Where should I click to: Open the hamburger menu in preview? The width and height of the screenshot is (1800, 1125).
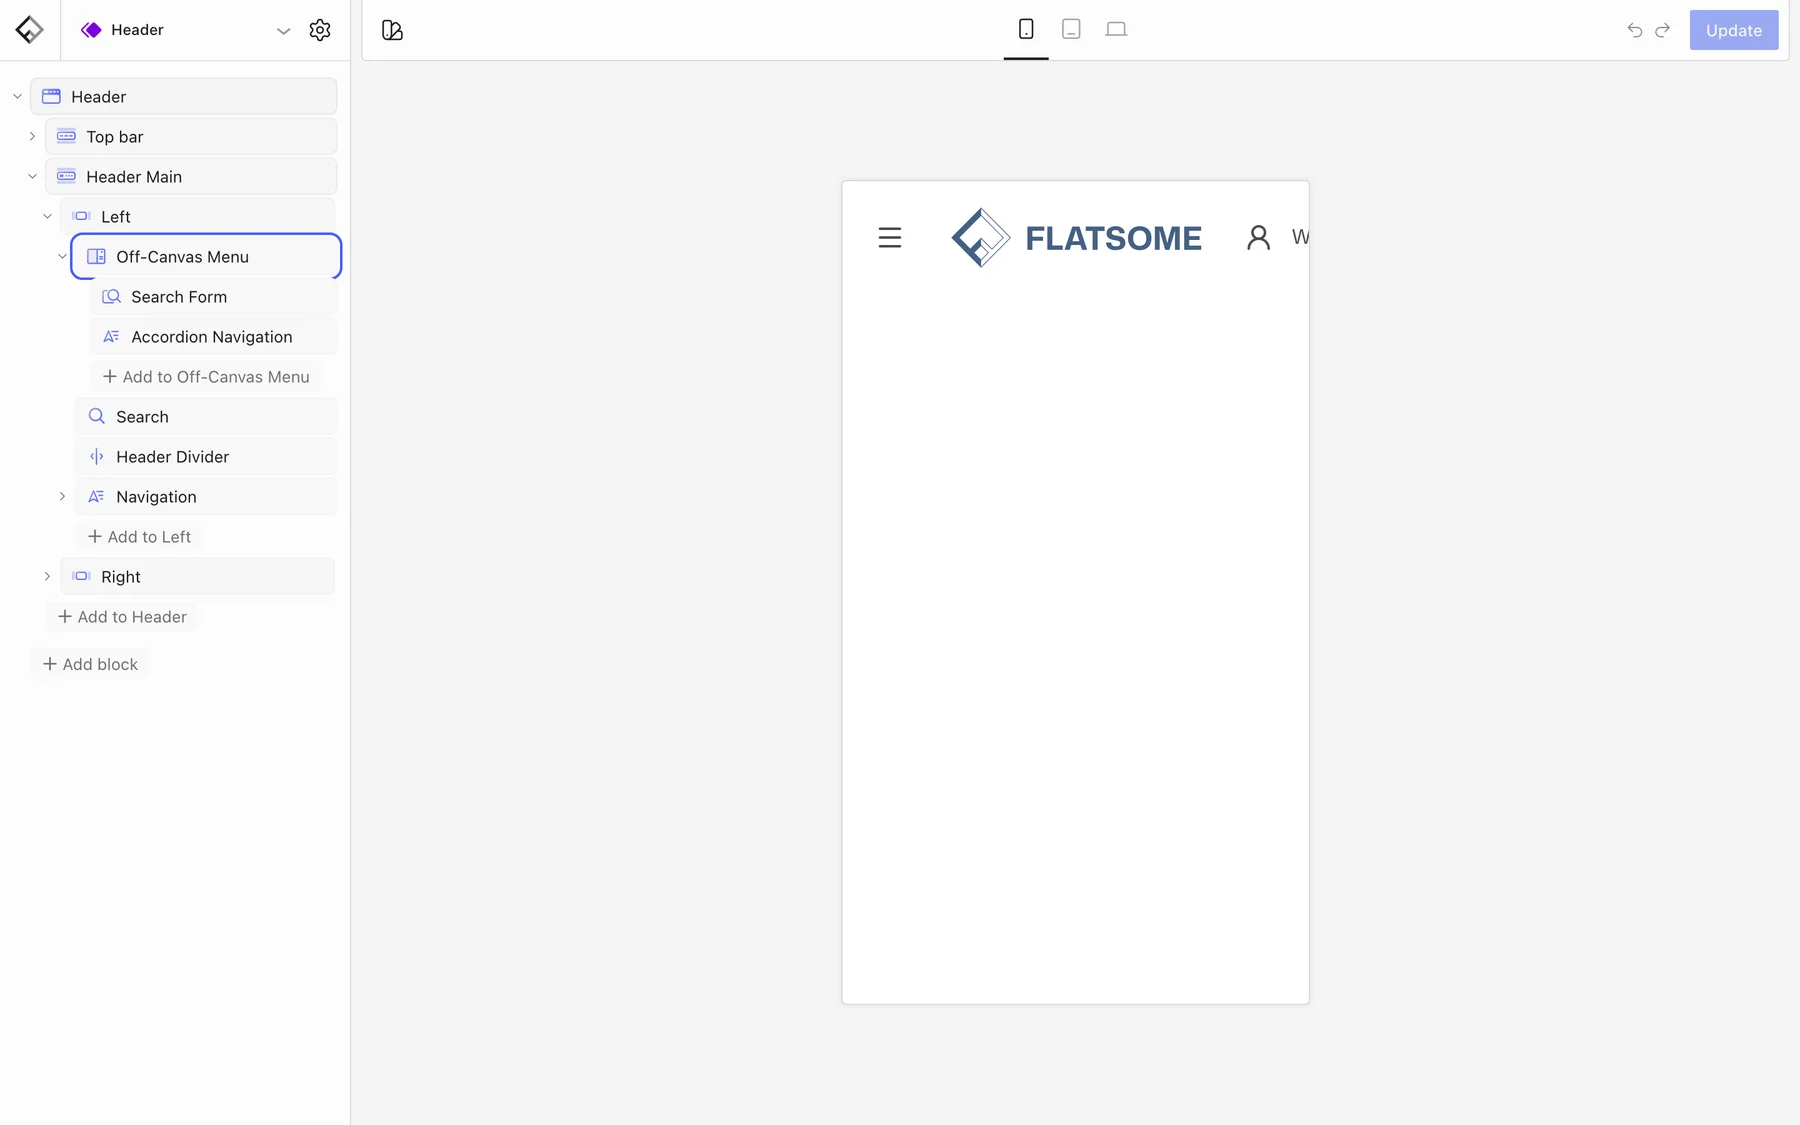coord(890,238)
